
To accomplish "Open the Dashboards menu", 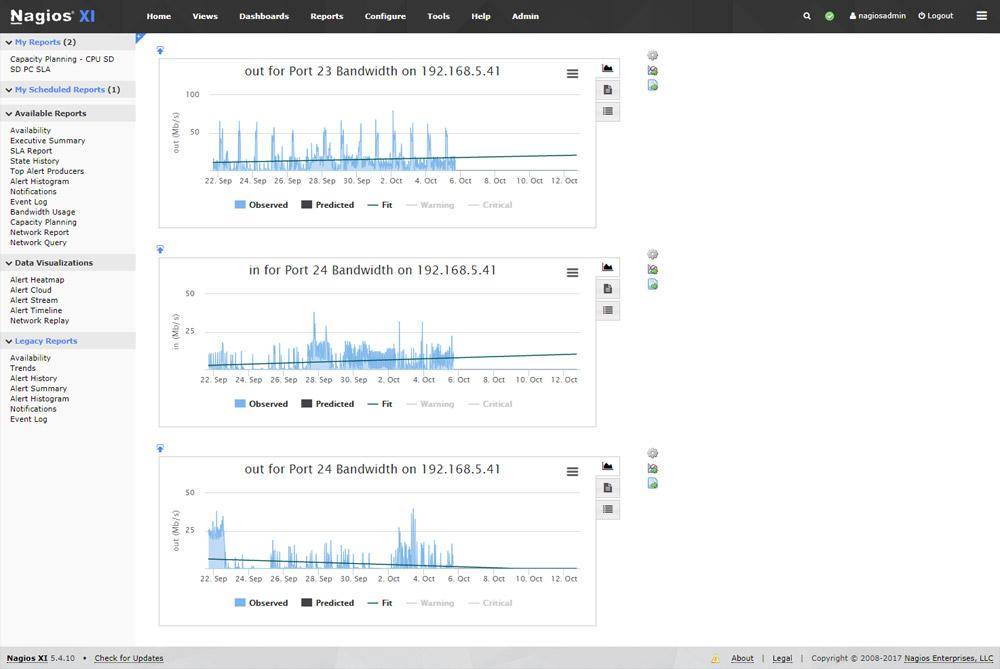I will [x=264, y=16].
